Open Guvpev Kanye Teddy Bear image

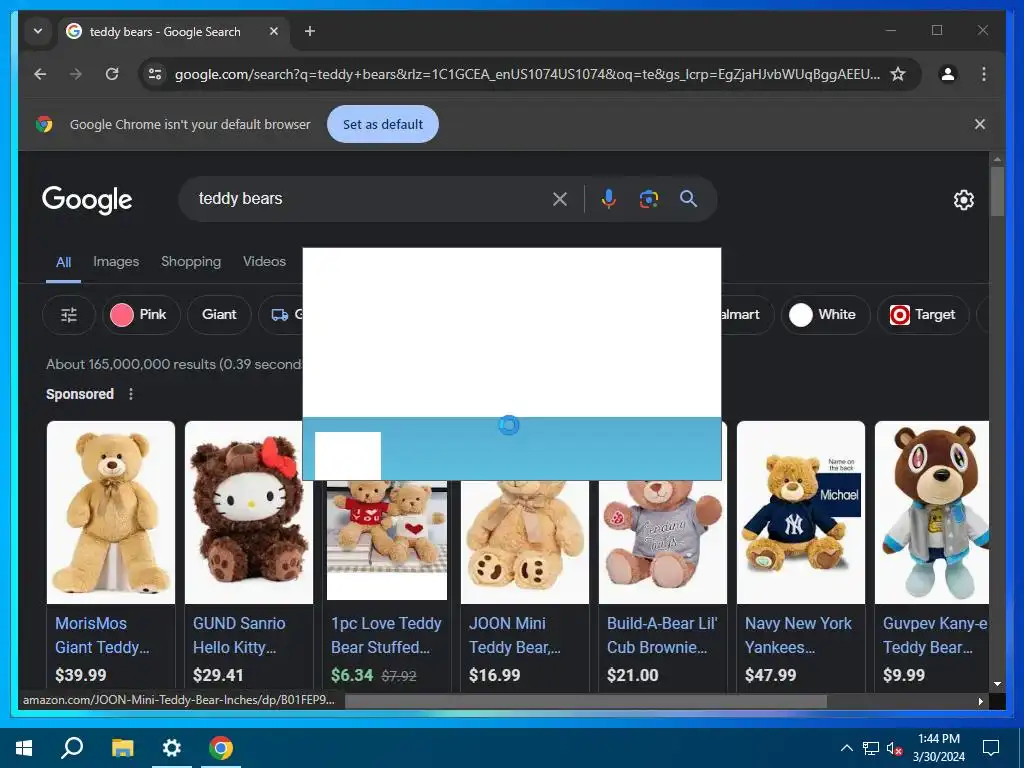(x=932, y=512)
